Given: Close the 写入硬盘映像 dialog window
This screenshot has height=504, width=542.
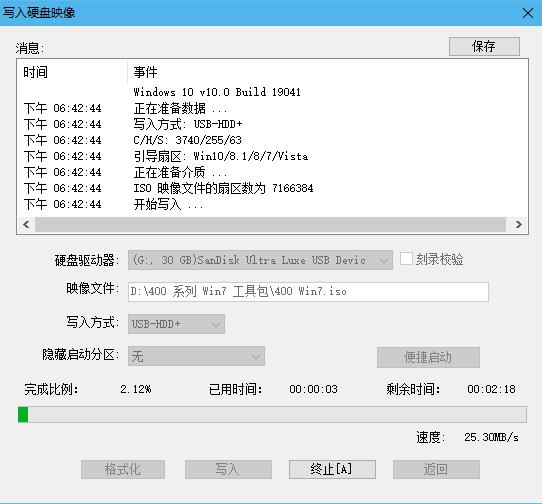Looking at the screenshot, I should click(527, 13).
